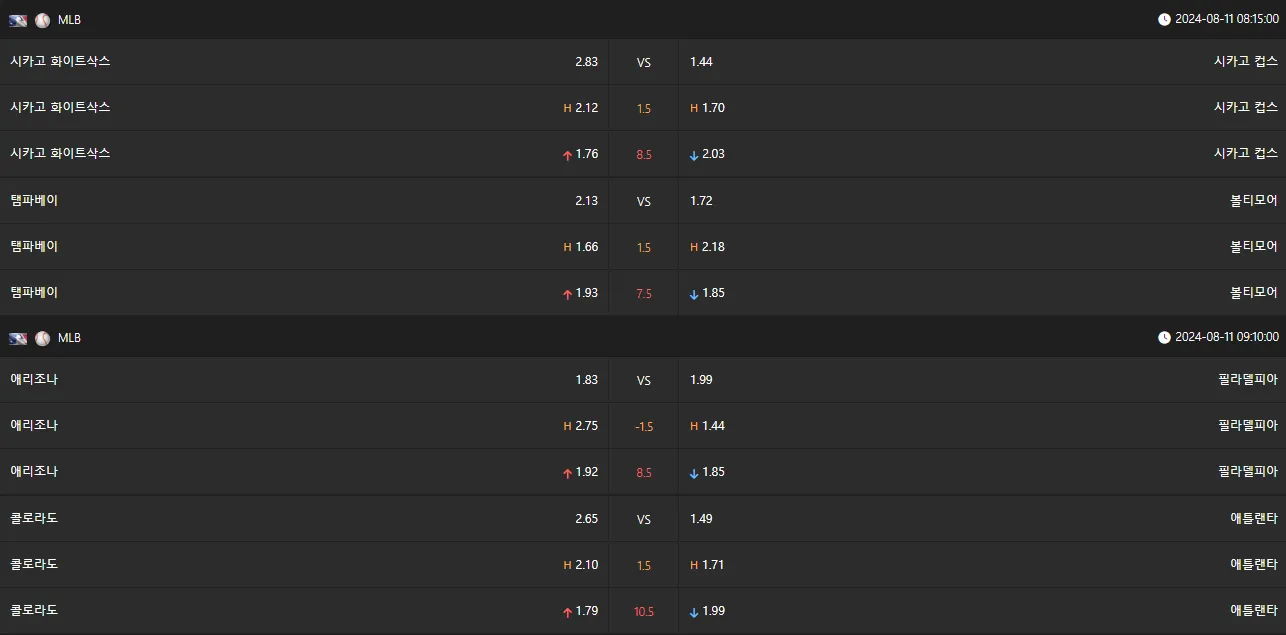This screenshot has height=635, width=1286.
Task: Click the -1.5 handicap value for 애리조나
Action: 644,426
